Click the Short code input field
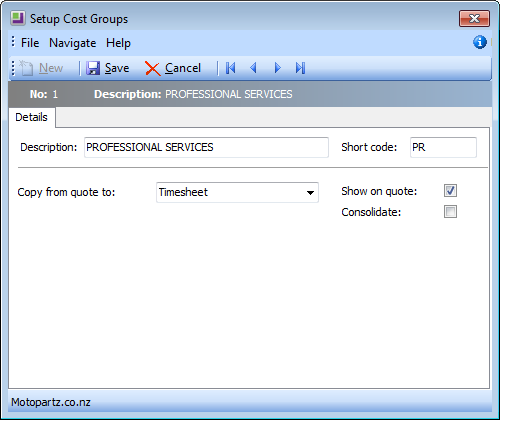This screenshot has height=435, width=515. pyautogui.click(x=443, y=147)
